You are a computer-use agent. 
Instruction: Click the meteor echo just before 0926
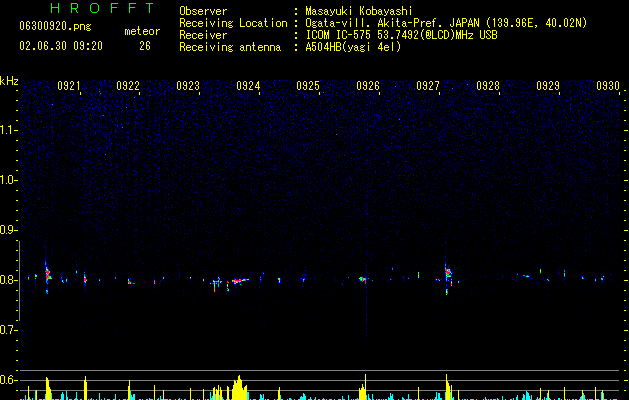363,279
